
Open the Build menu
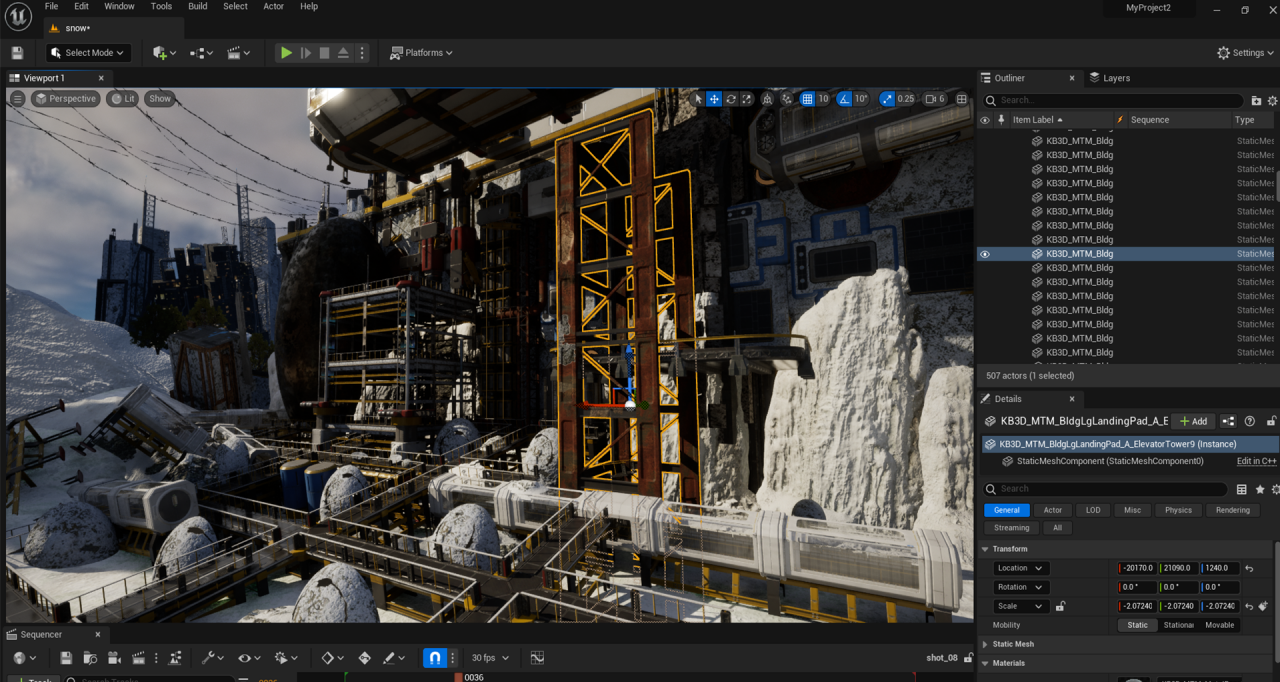[198, 6]
